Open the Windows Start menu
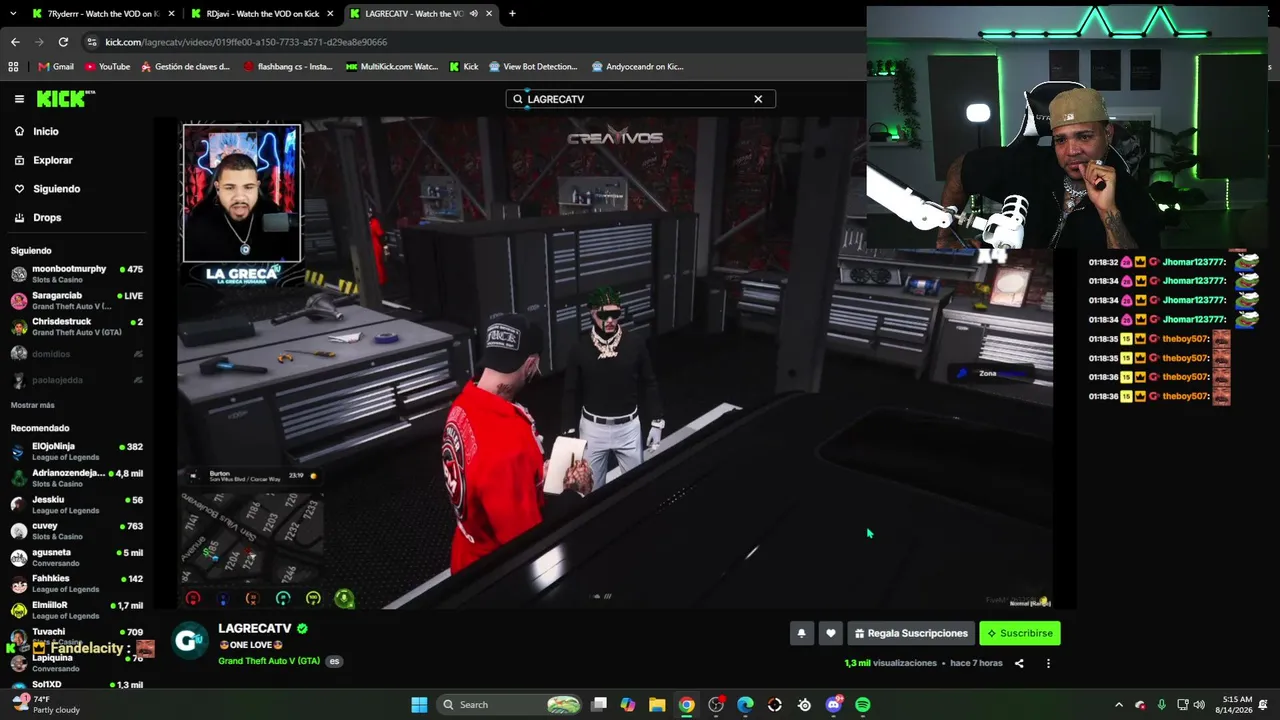The image size is (1280, 720). (x=419, y=705)
